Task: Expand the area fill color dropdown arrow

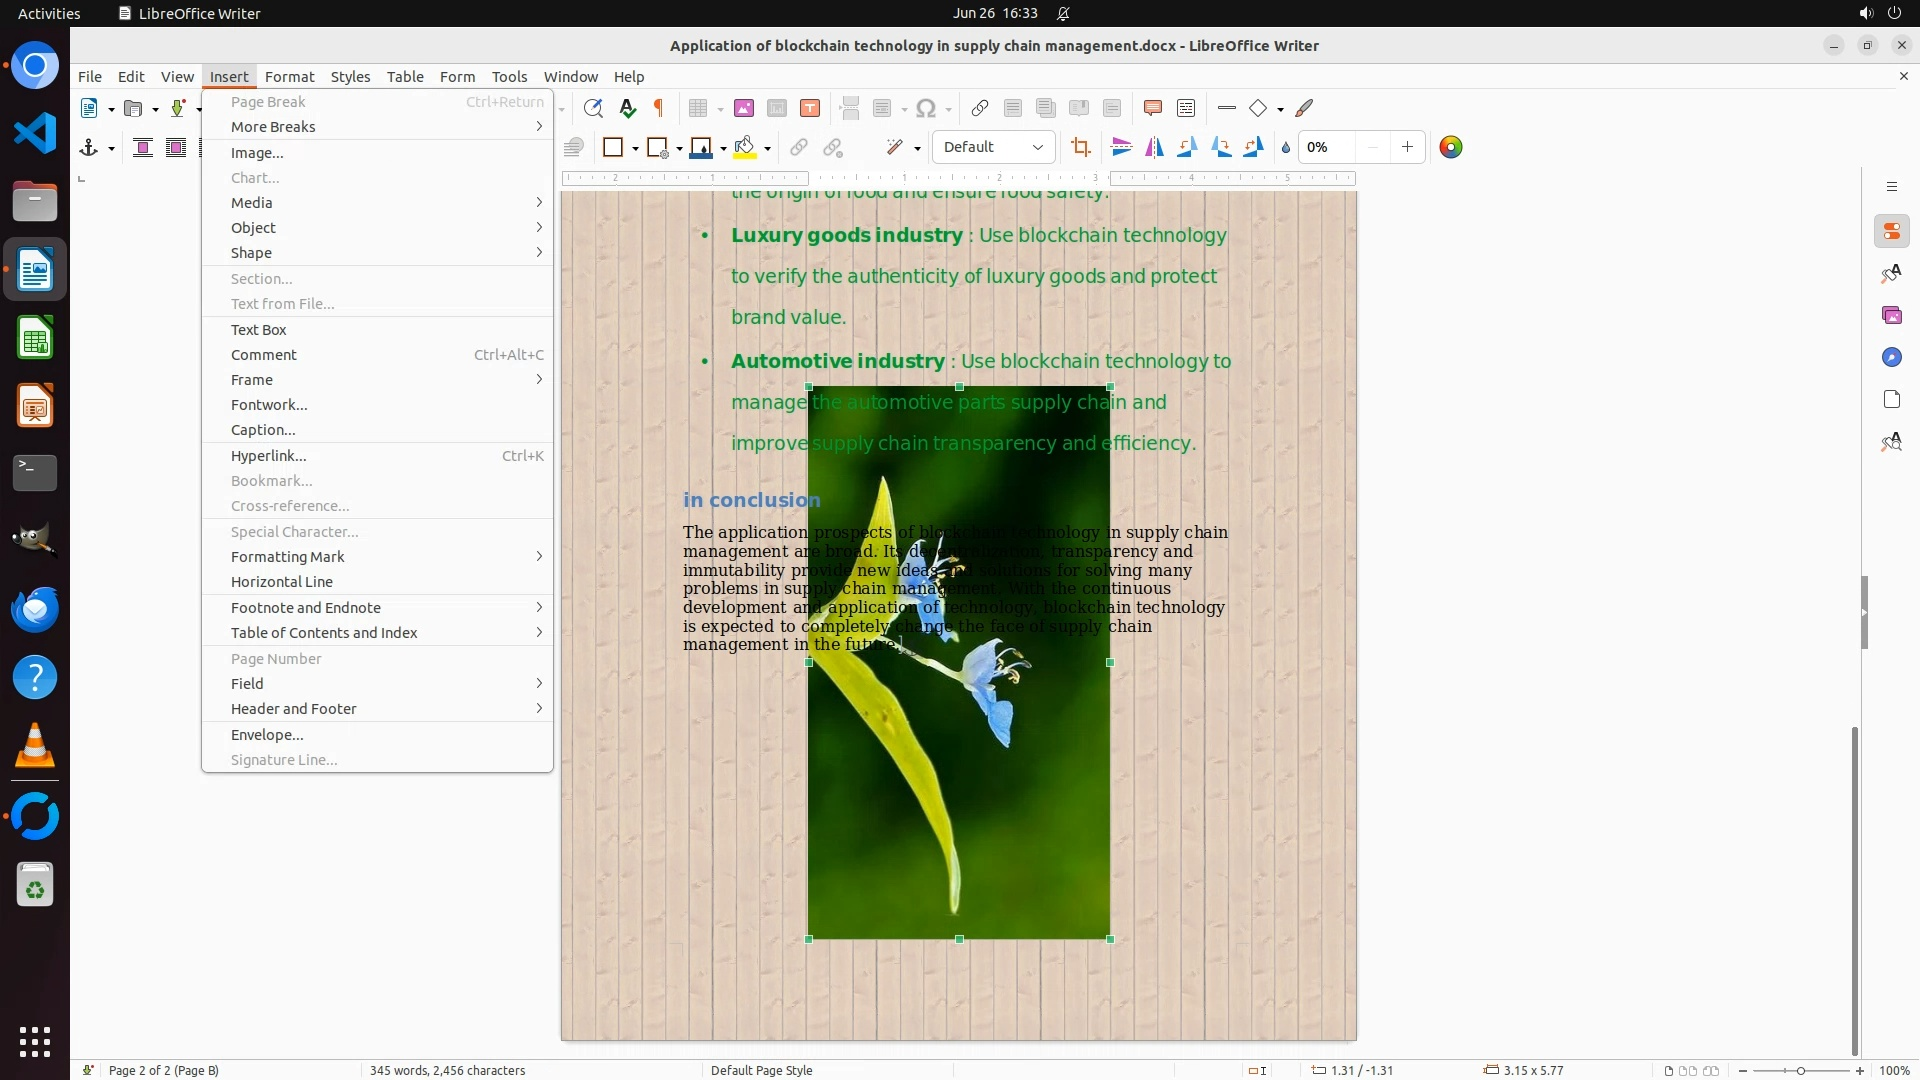Action: 767,149
